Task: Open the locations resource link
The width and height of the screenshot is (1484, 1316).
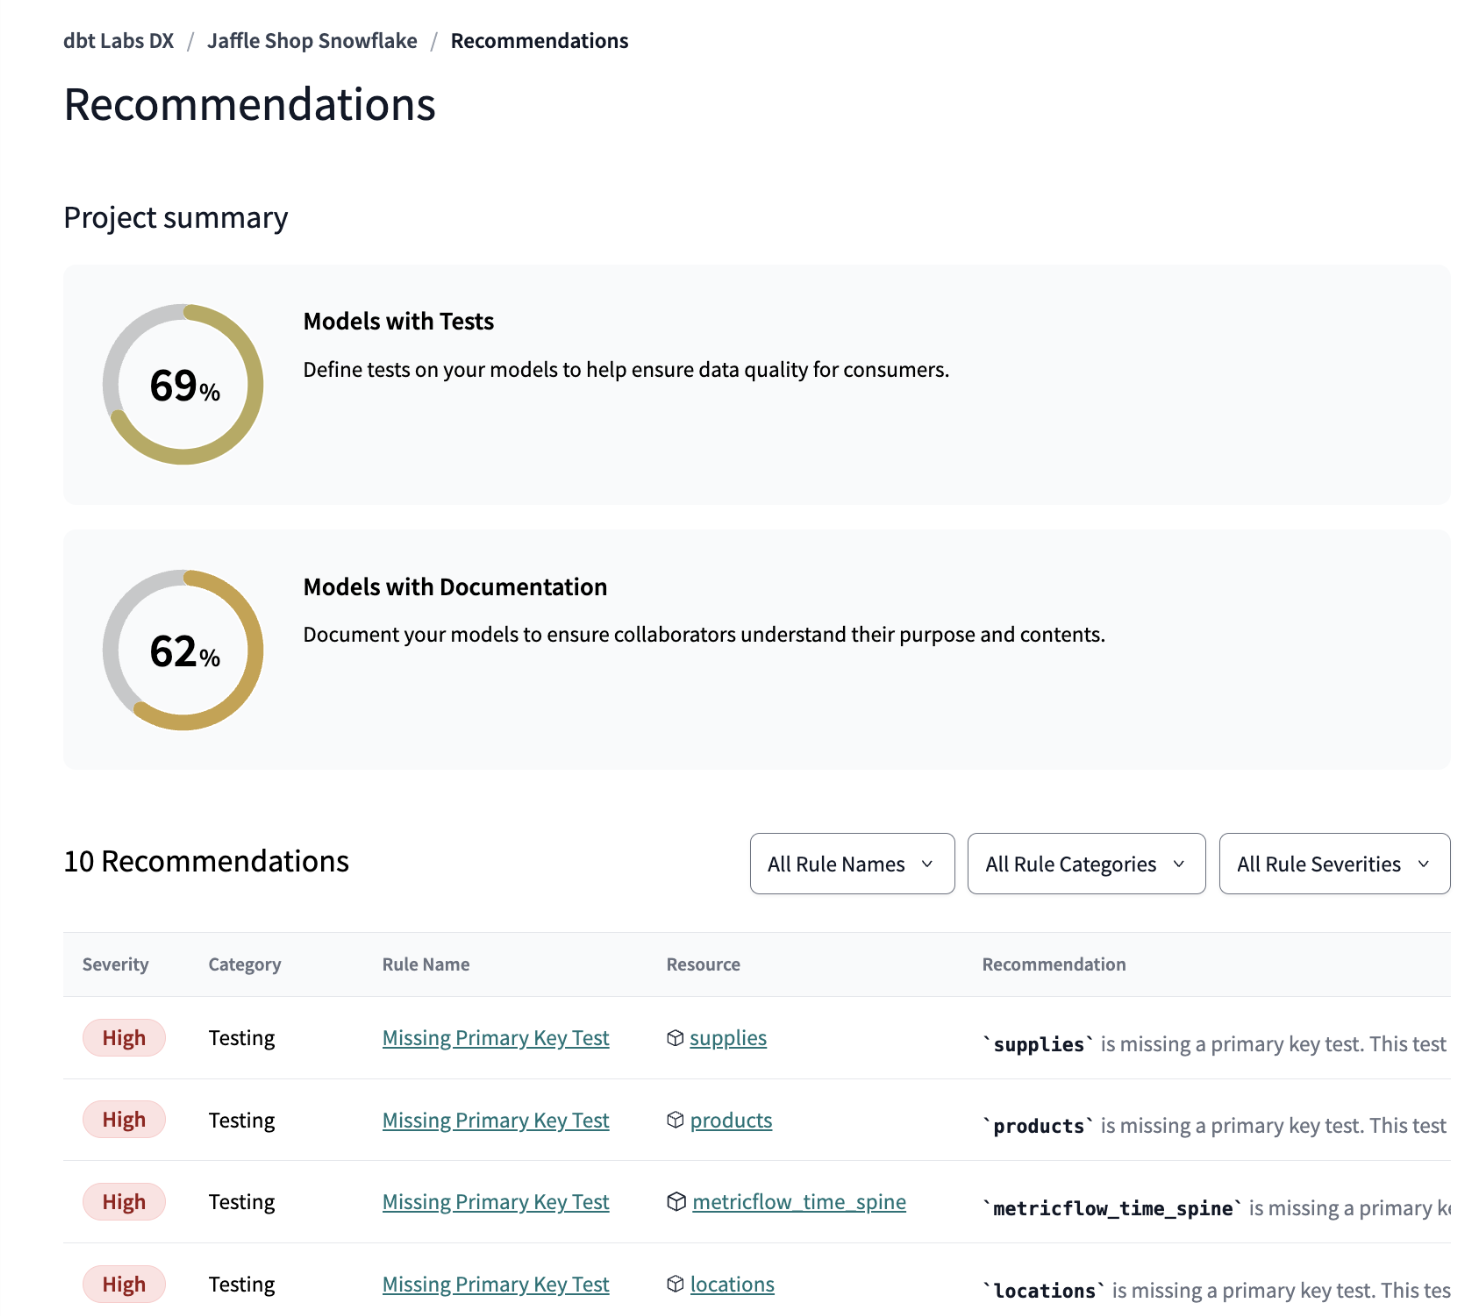Action: 732,1283
